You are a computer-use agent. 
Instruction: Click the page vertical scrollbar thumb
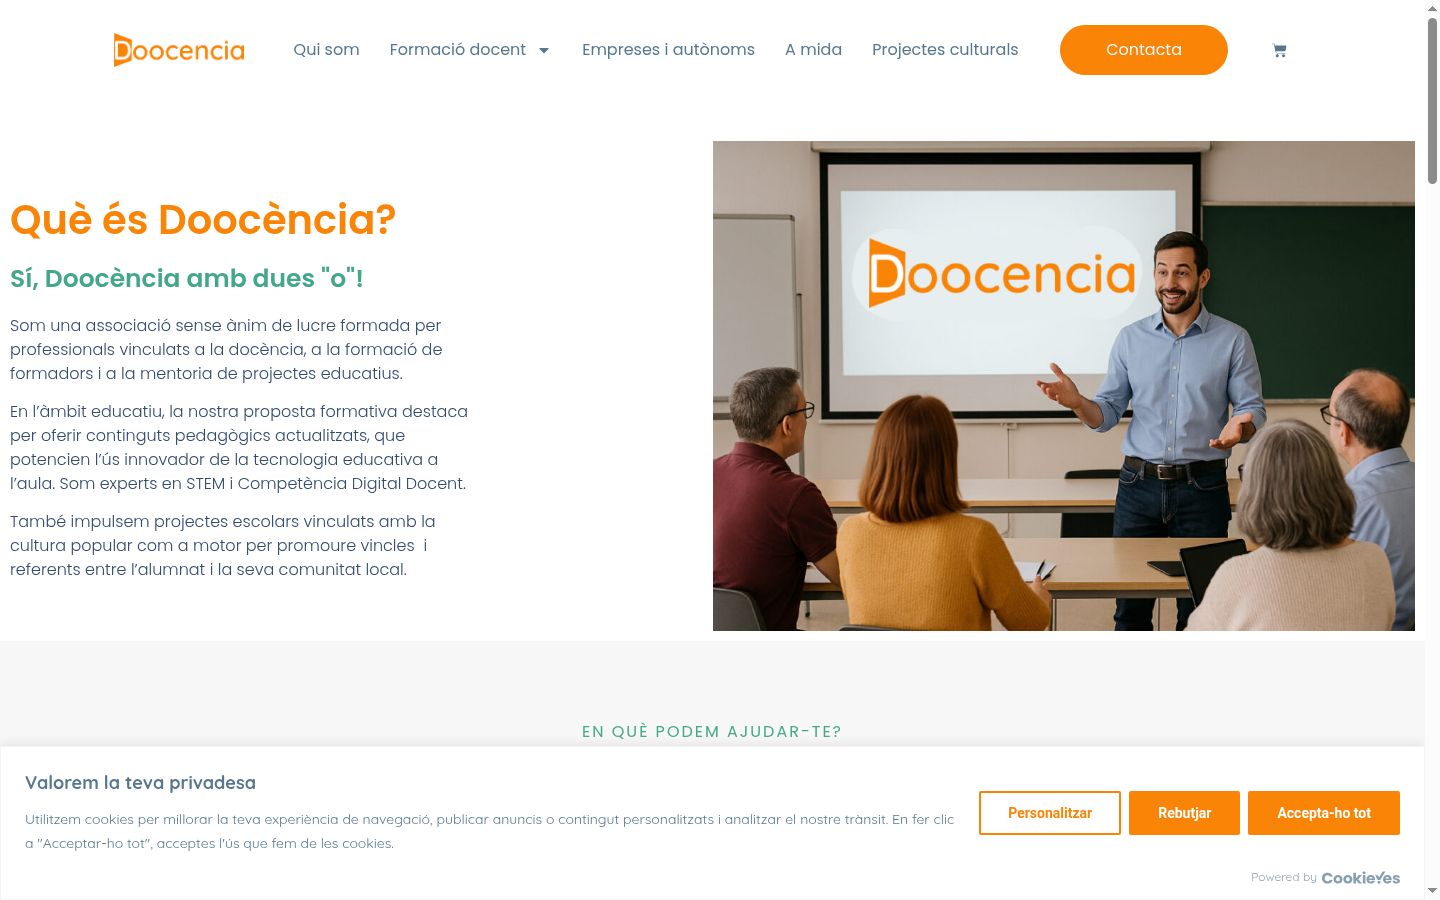pyautogui.click(x=1432, y=100)
